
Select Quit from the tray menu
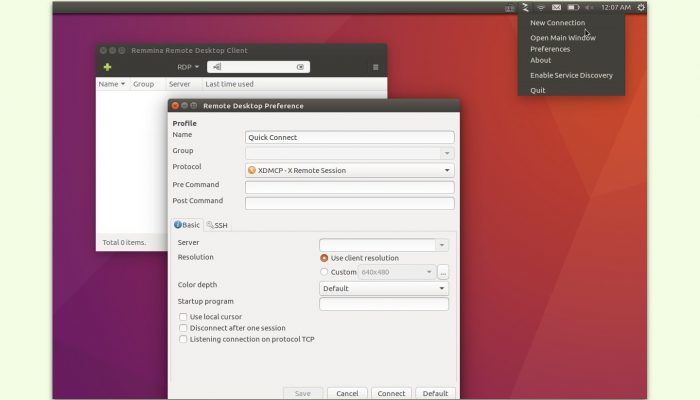[538, 90]
